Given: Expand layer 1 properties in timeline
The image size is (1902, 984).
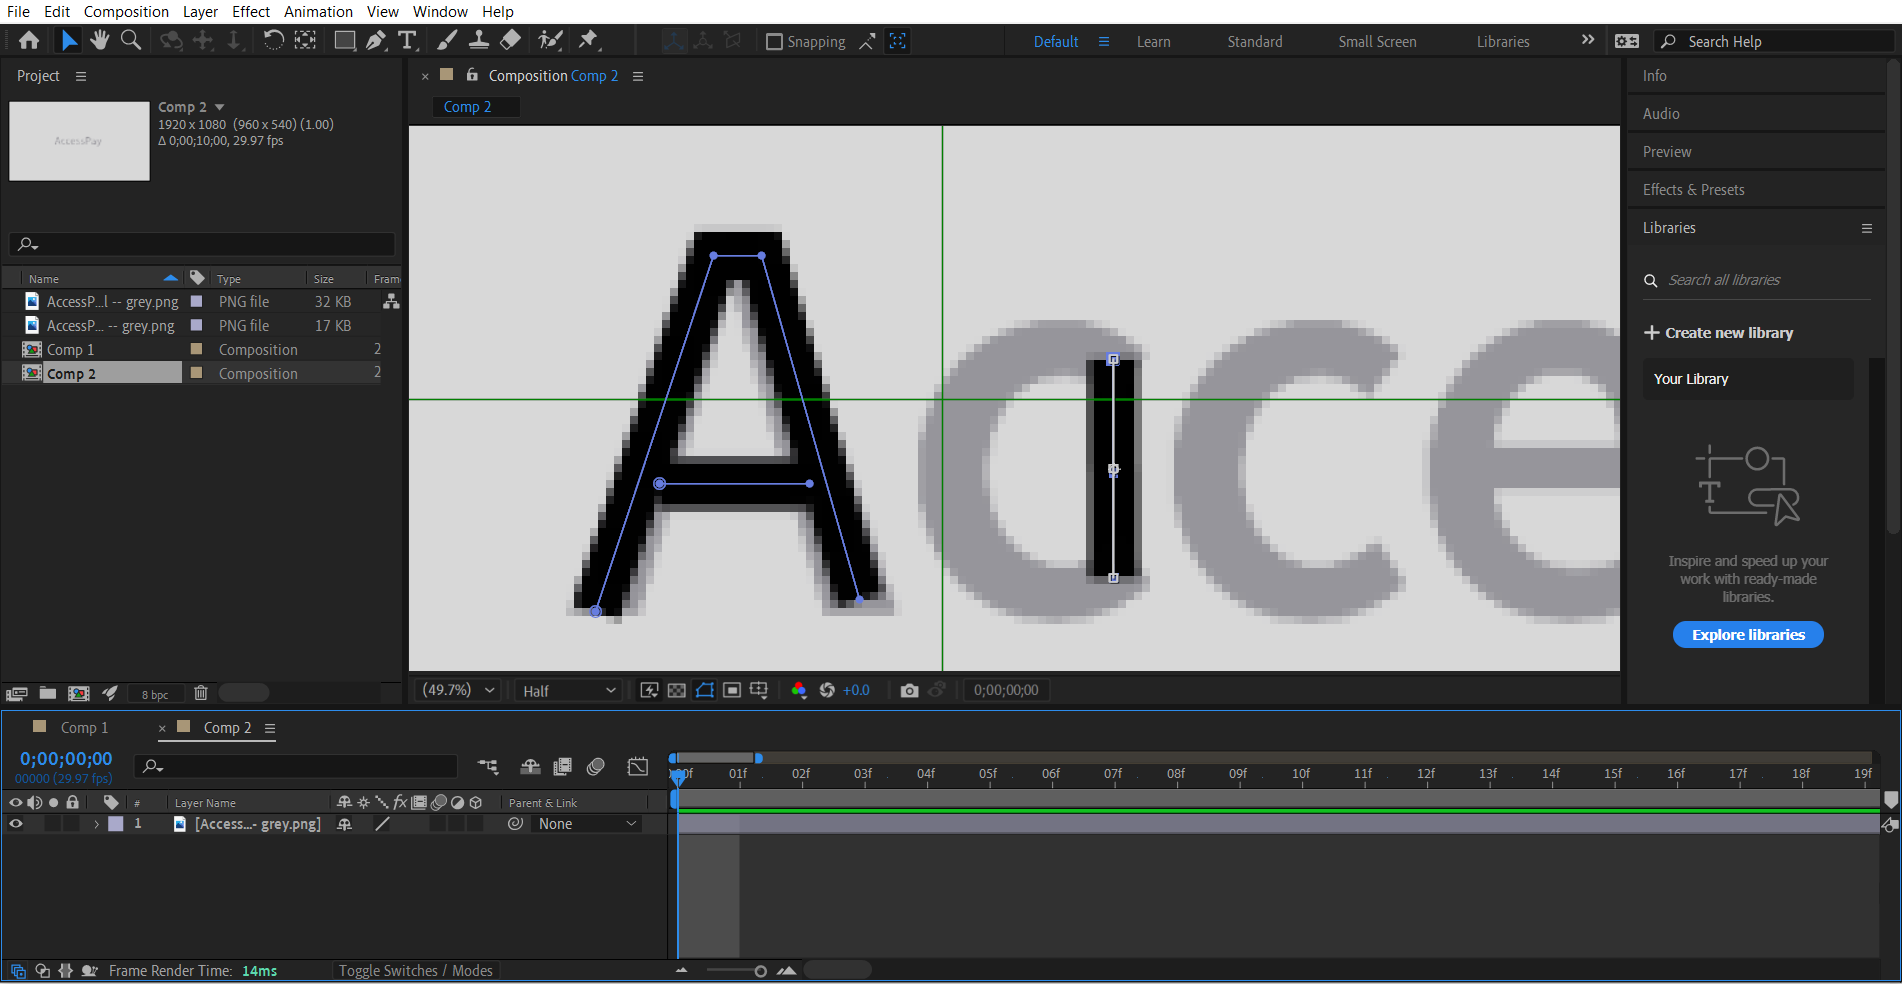Looking at the screenshot, I should click(x=96, y=824).
